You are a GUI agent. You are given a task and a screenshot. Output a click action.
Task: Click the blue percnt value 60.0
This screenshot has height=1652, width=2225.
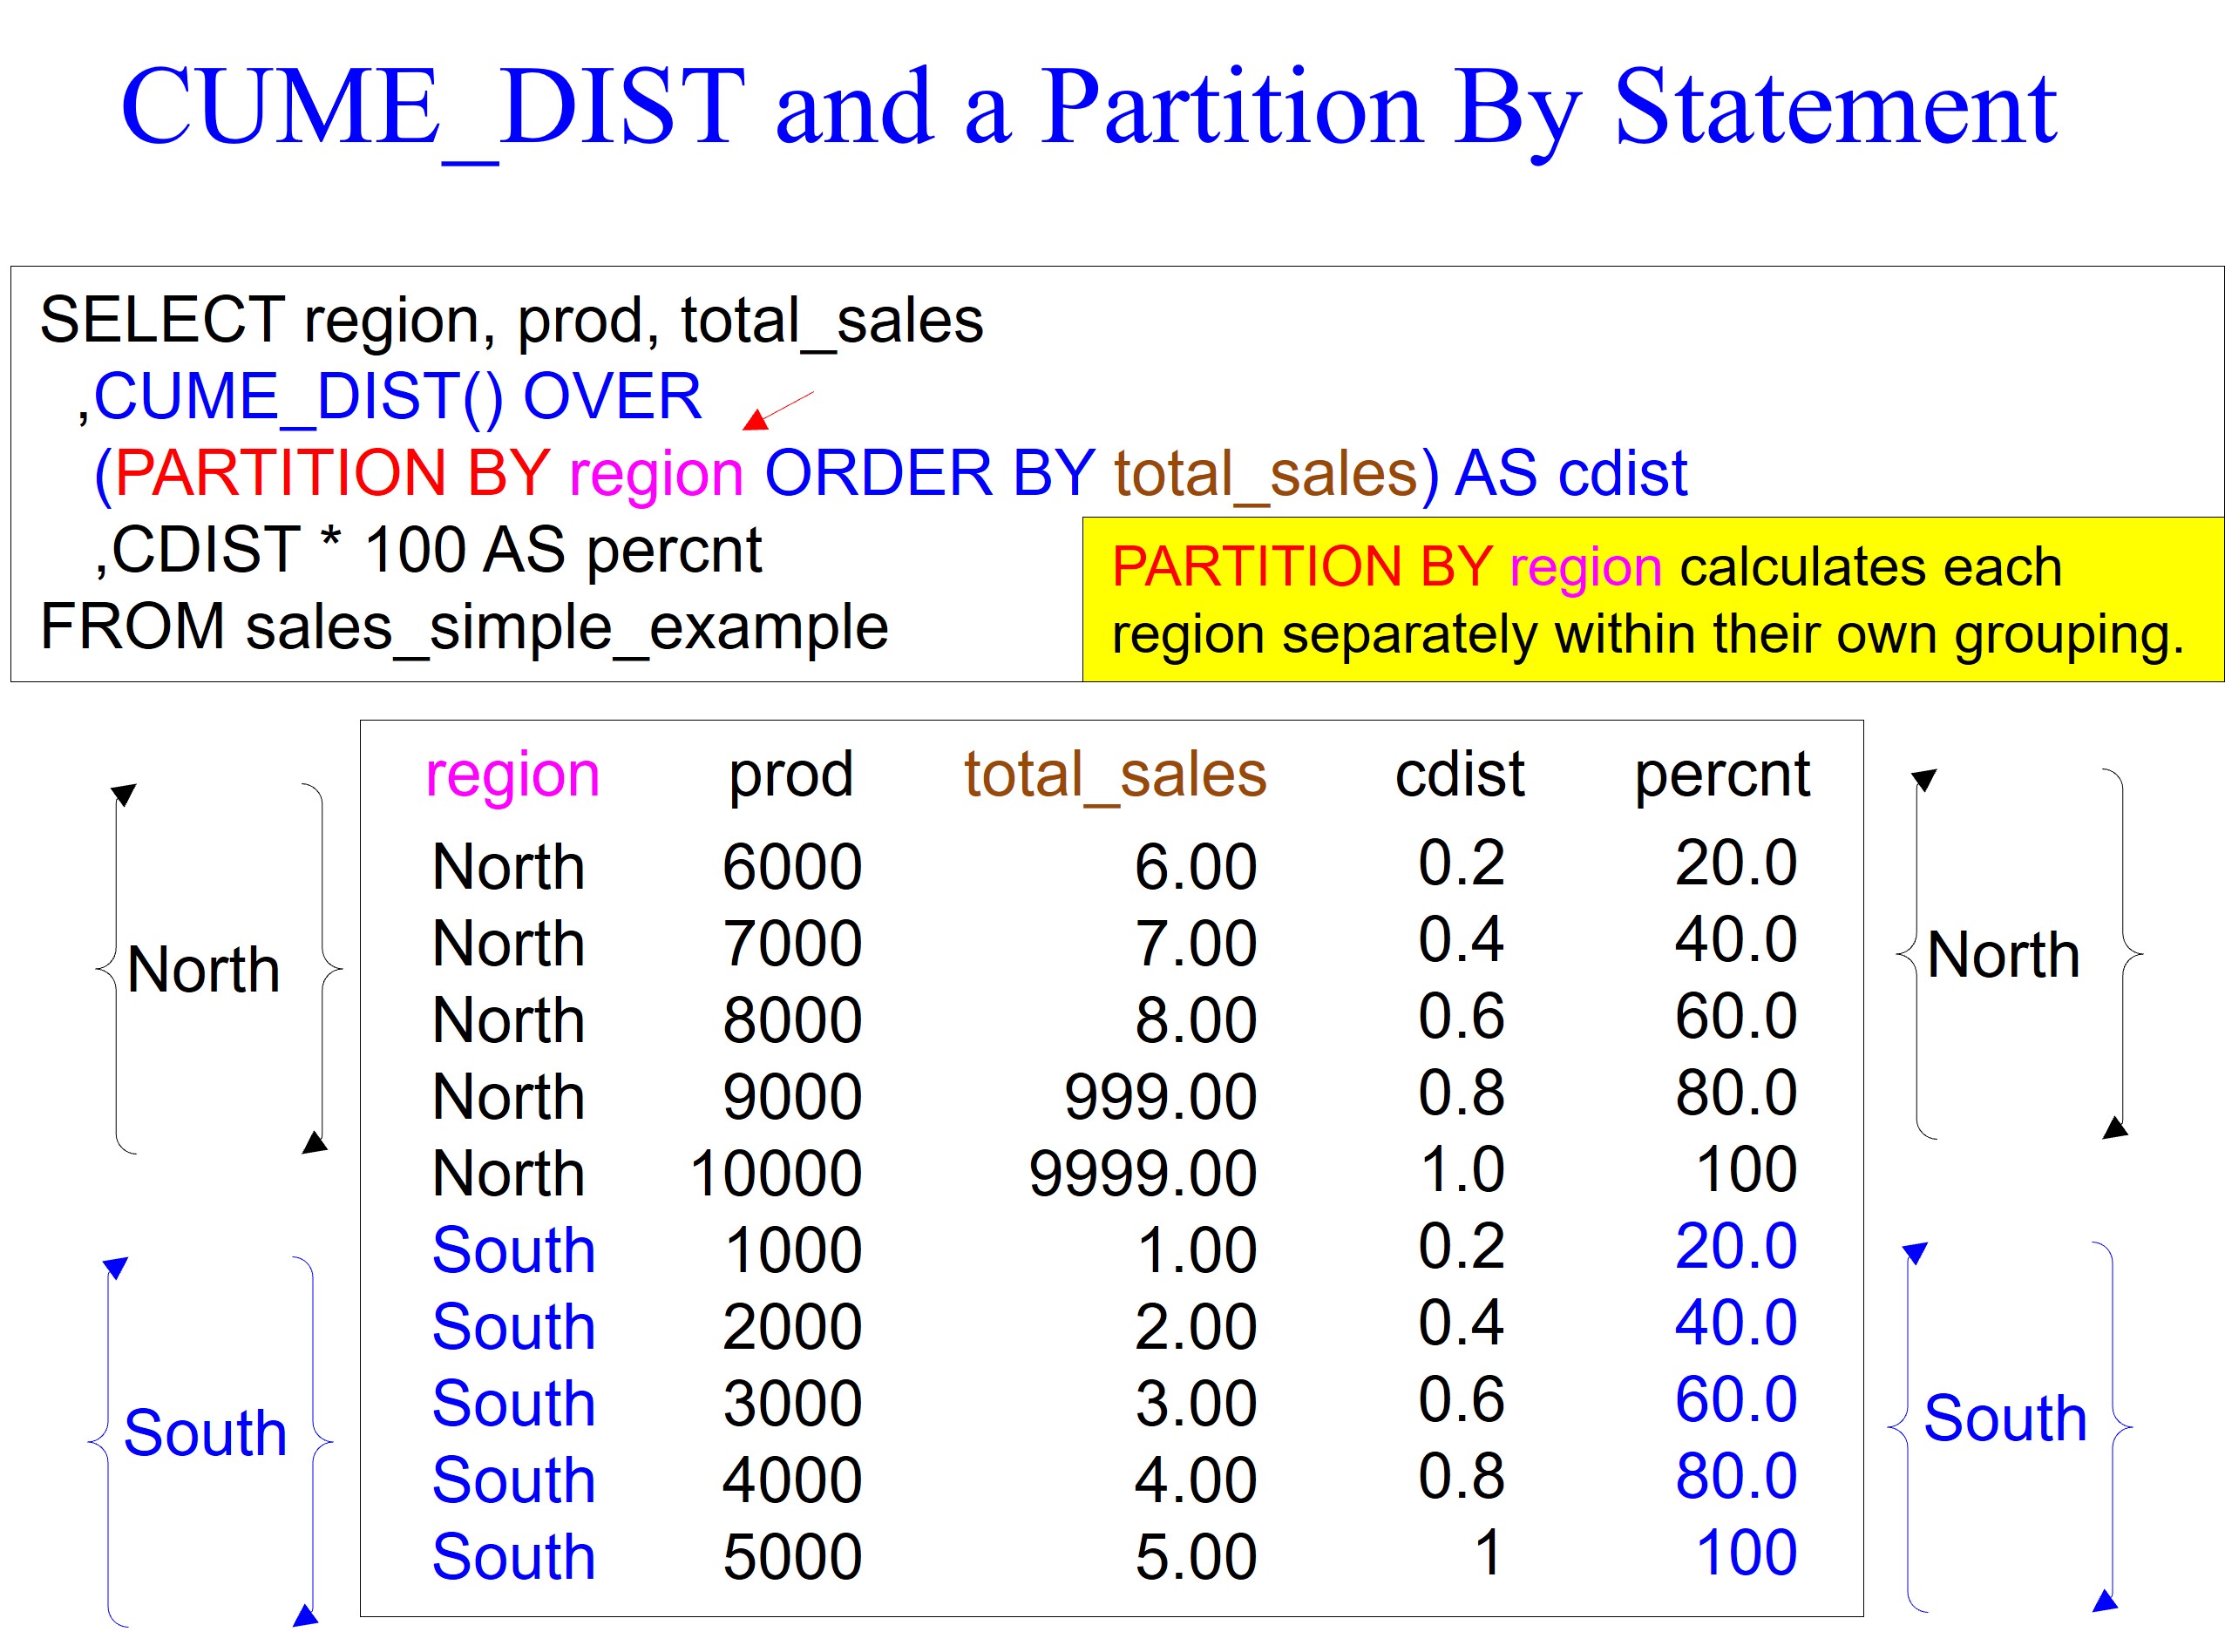pos(1735,1399)
